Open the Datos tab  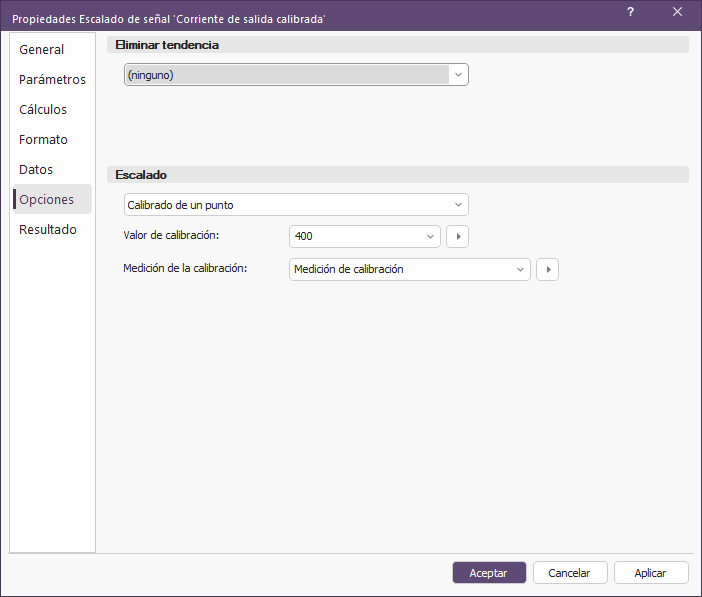(x=36, y=170)
